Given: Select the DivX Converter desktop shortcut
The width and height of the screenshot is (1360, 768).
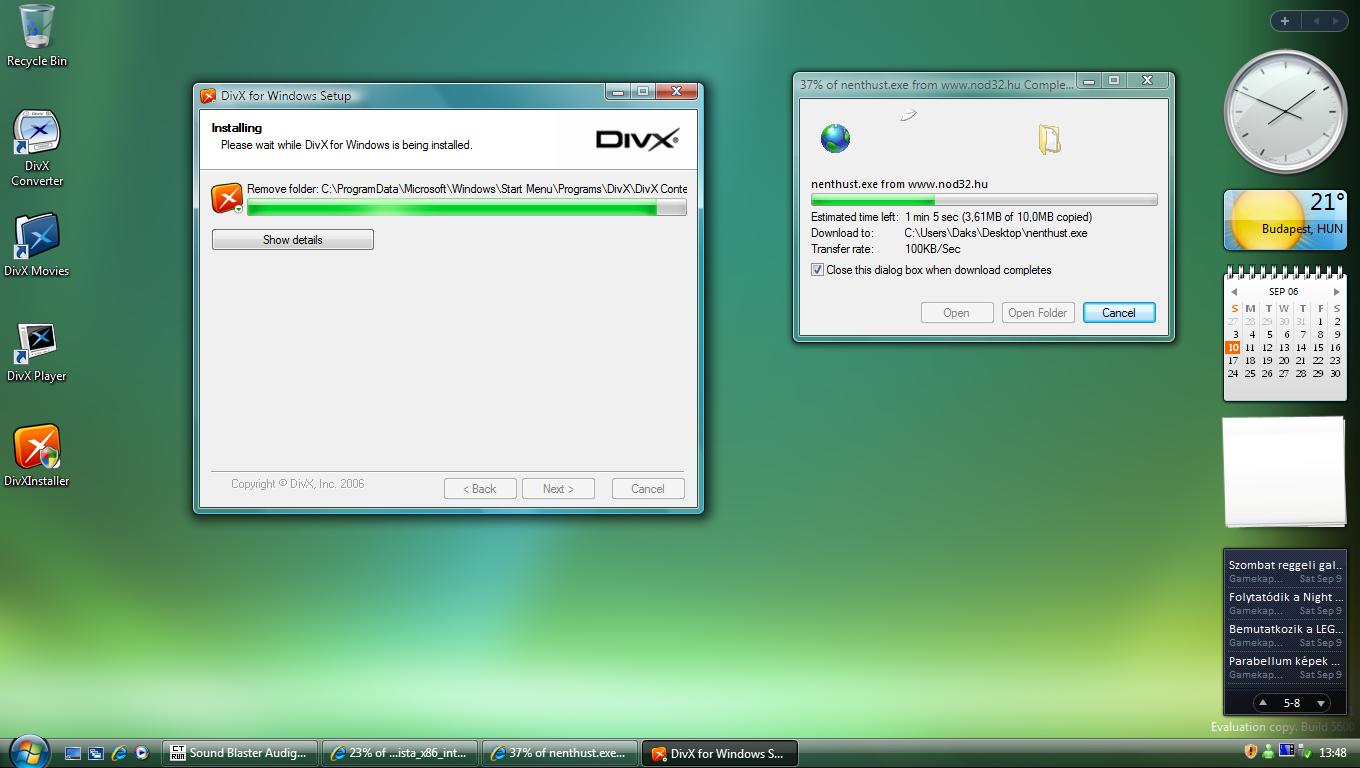Looking at the screenshot, I should (37, 148).
